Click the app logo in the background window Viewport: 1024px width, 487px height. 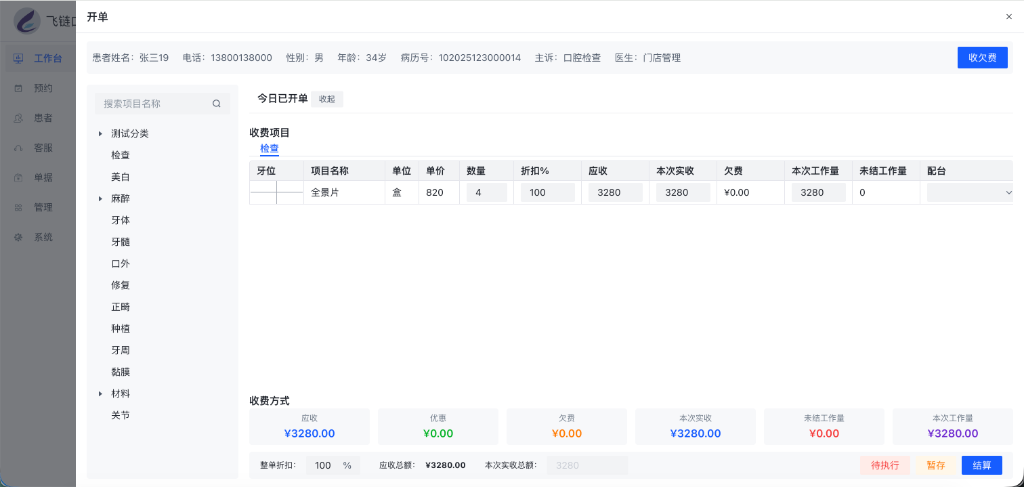click(x=28, y=20)
